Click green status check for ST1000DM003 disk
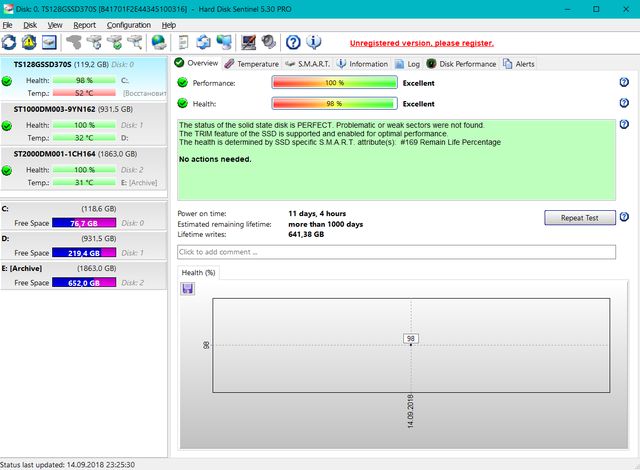Image resolution: width=640 pixels, height=470 pixels. (7, 126)
